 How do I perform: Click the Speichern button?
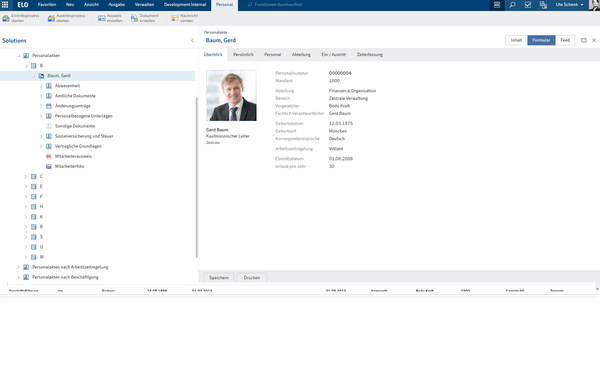[x=219, y=278]
